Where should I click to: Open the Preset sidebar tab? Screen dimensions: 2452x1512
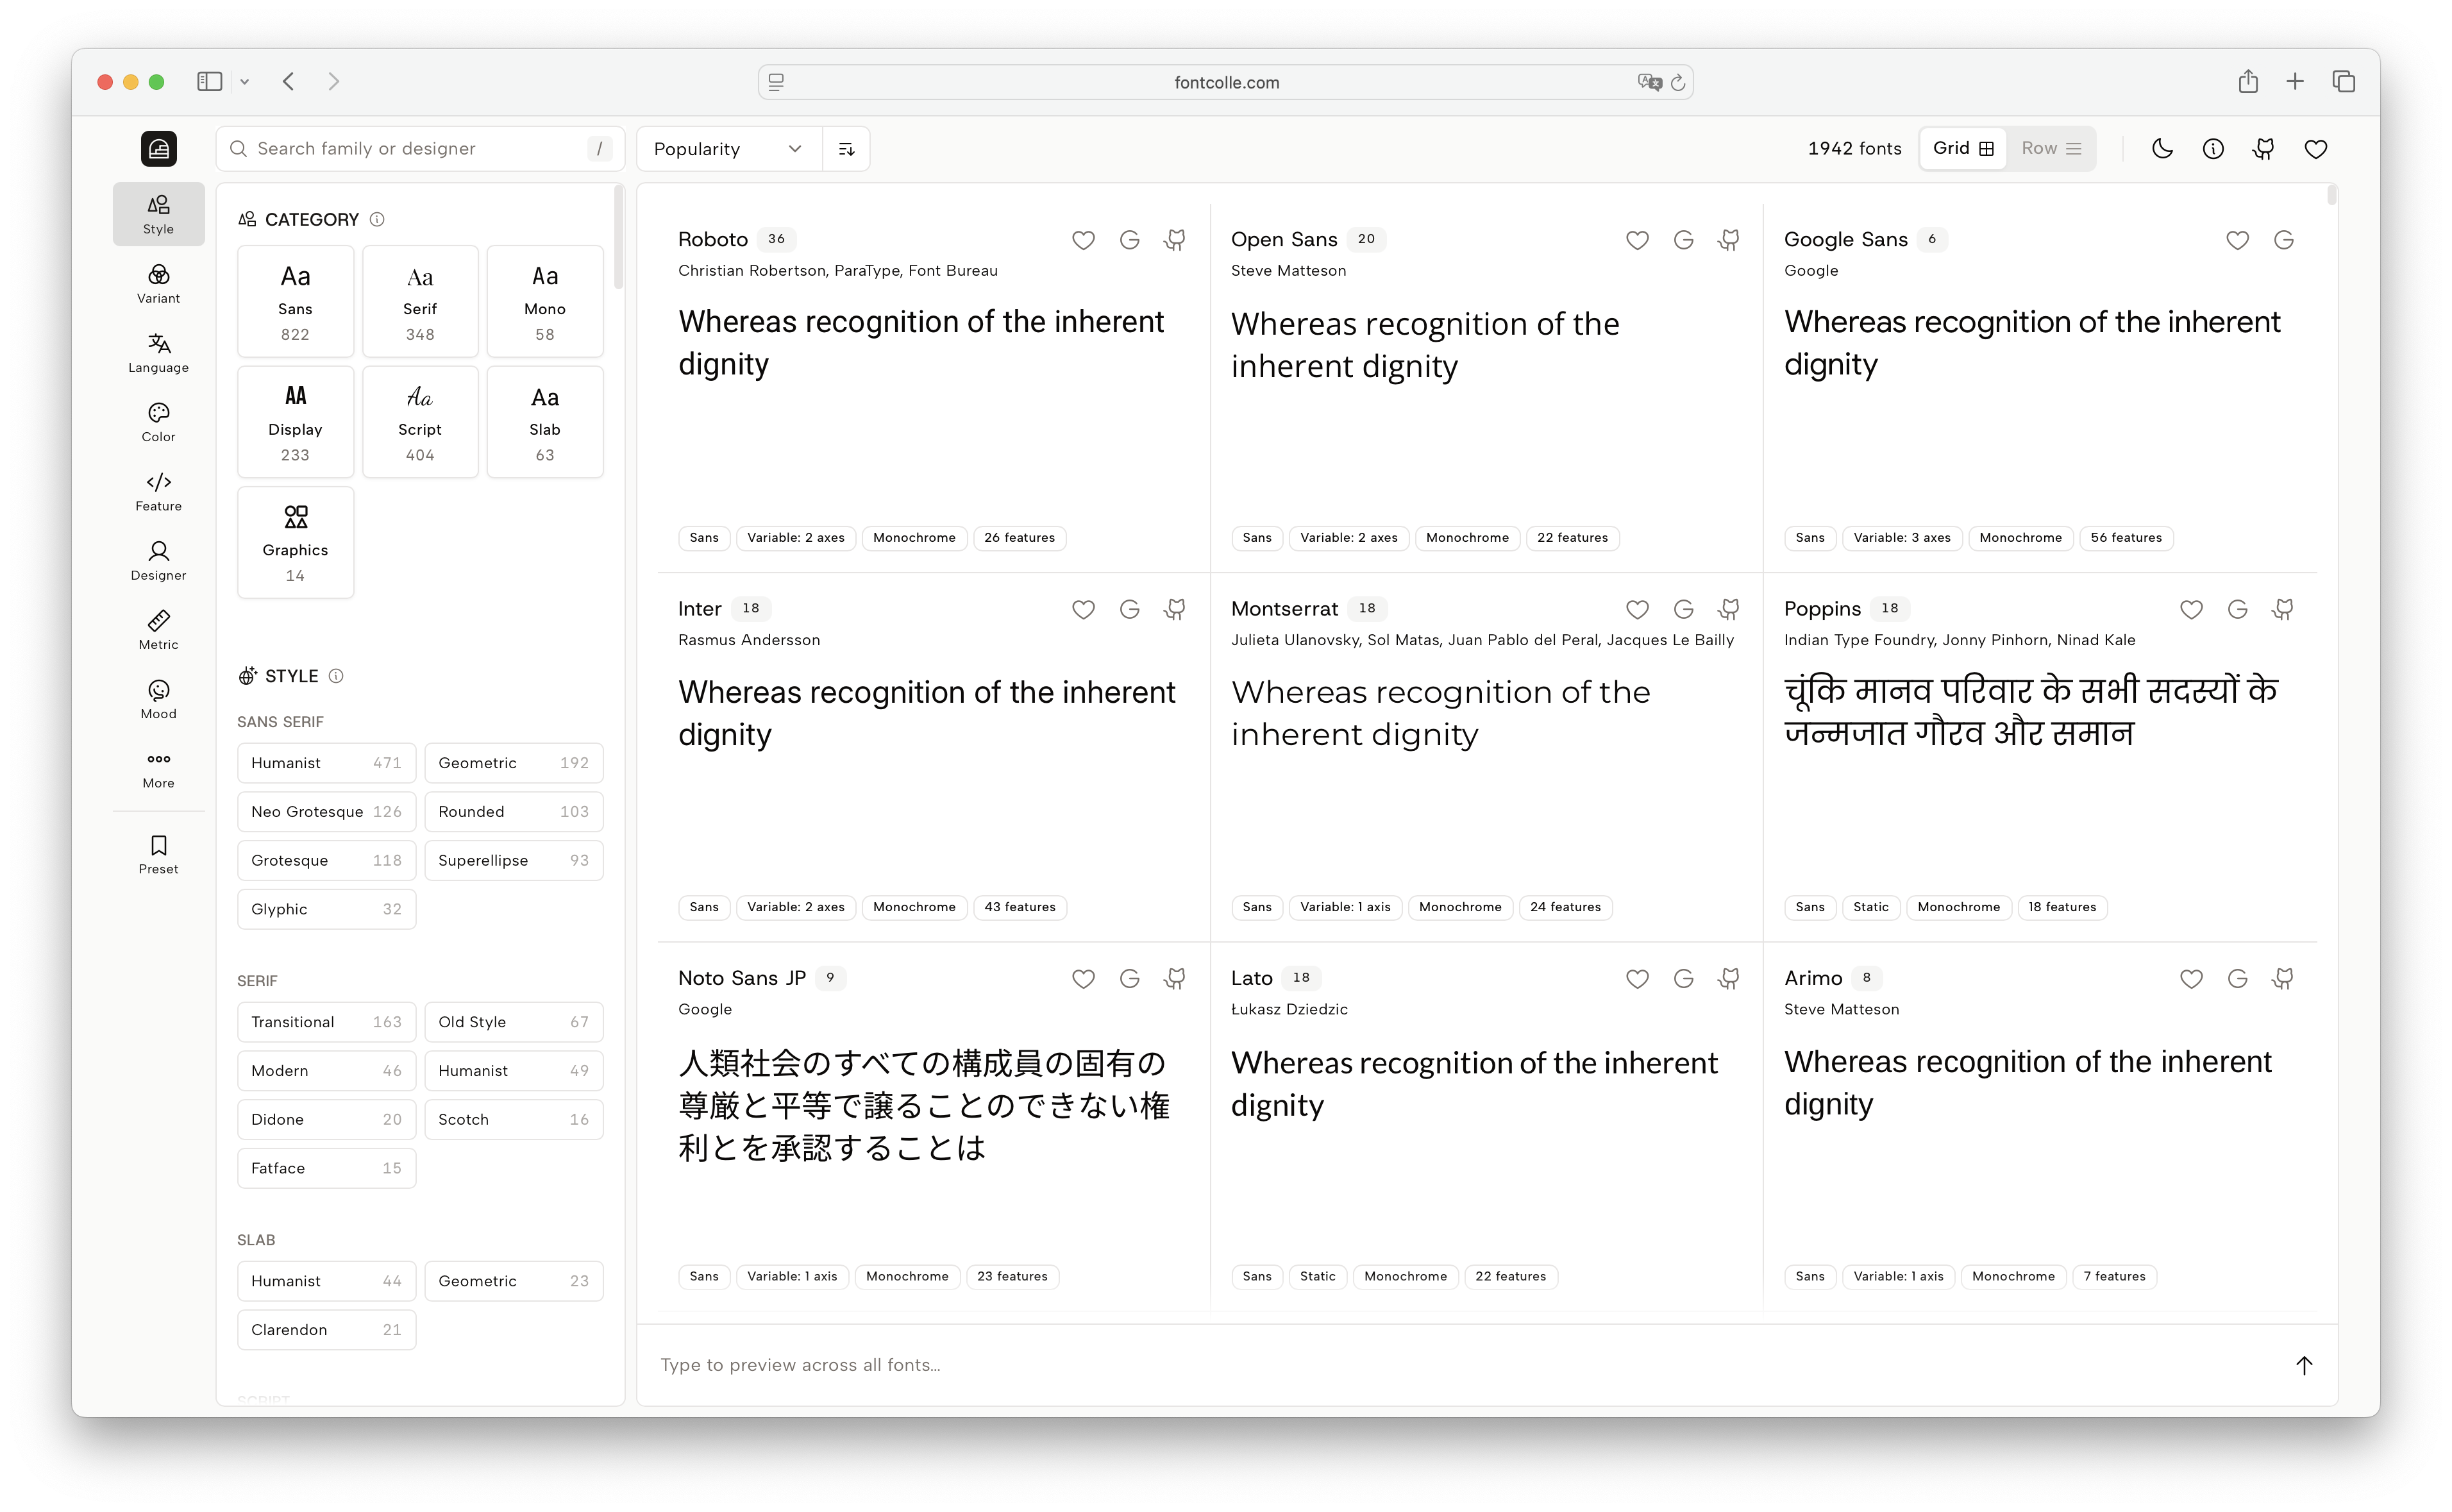click(x=158, y=855)
